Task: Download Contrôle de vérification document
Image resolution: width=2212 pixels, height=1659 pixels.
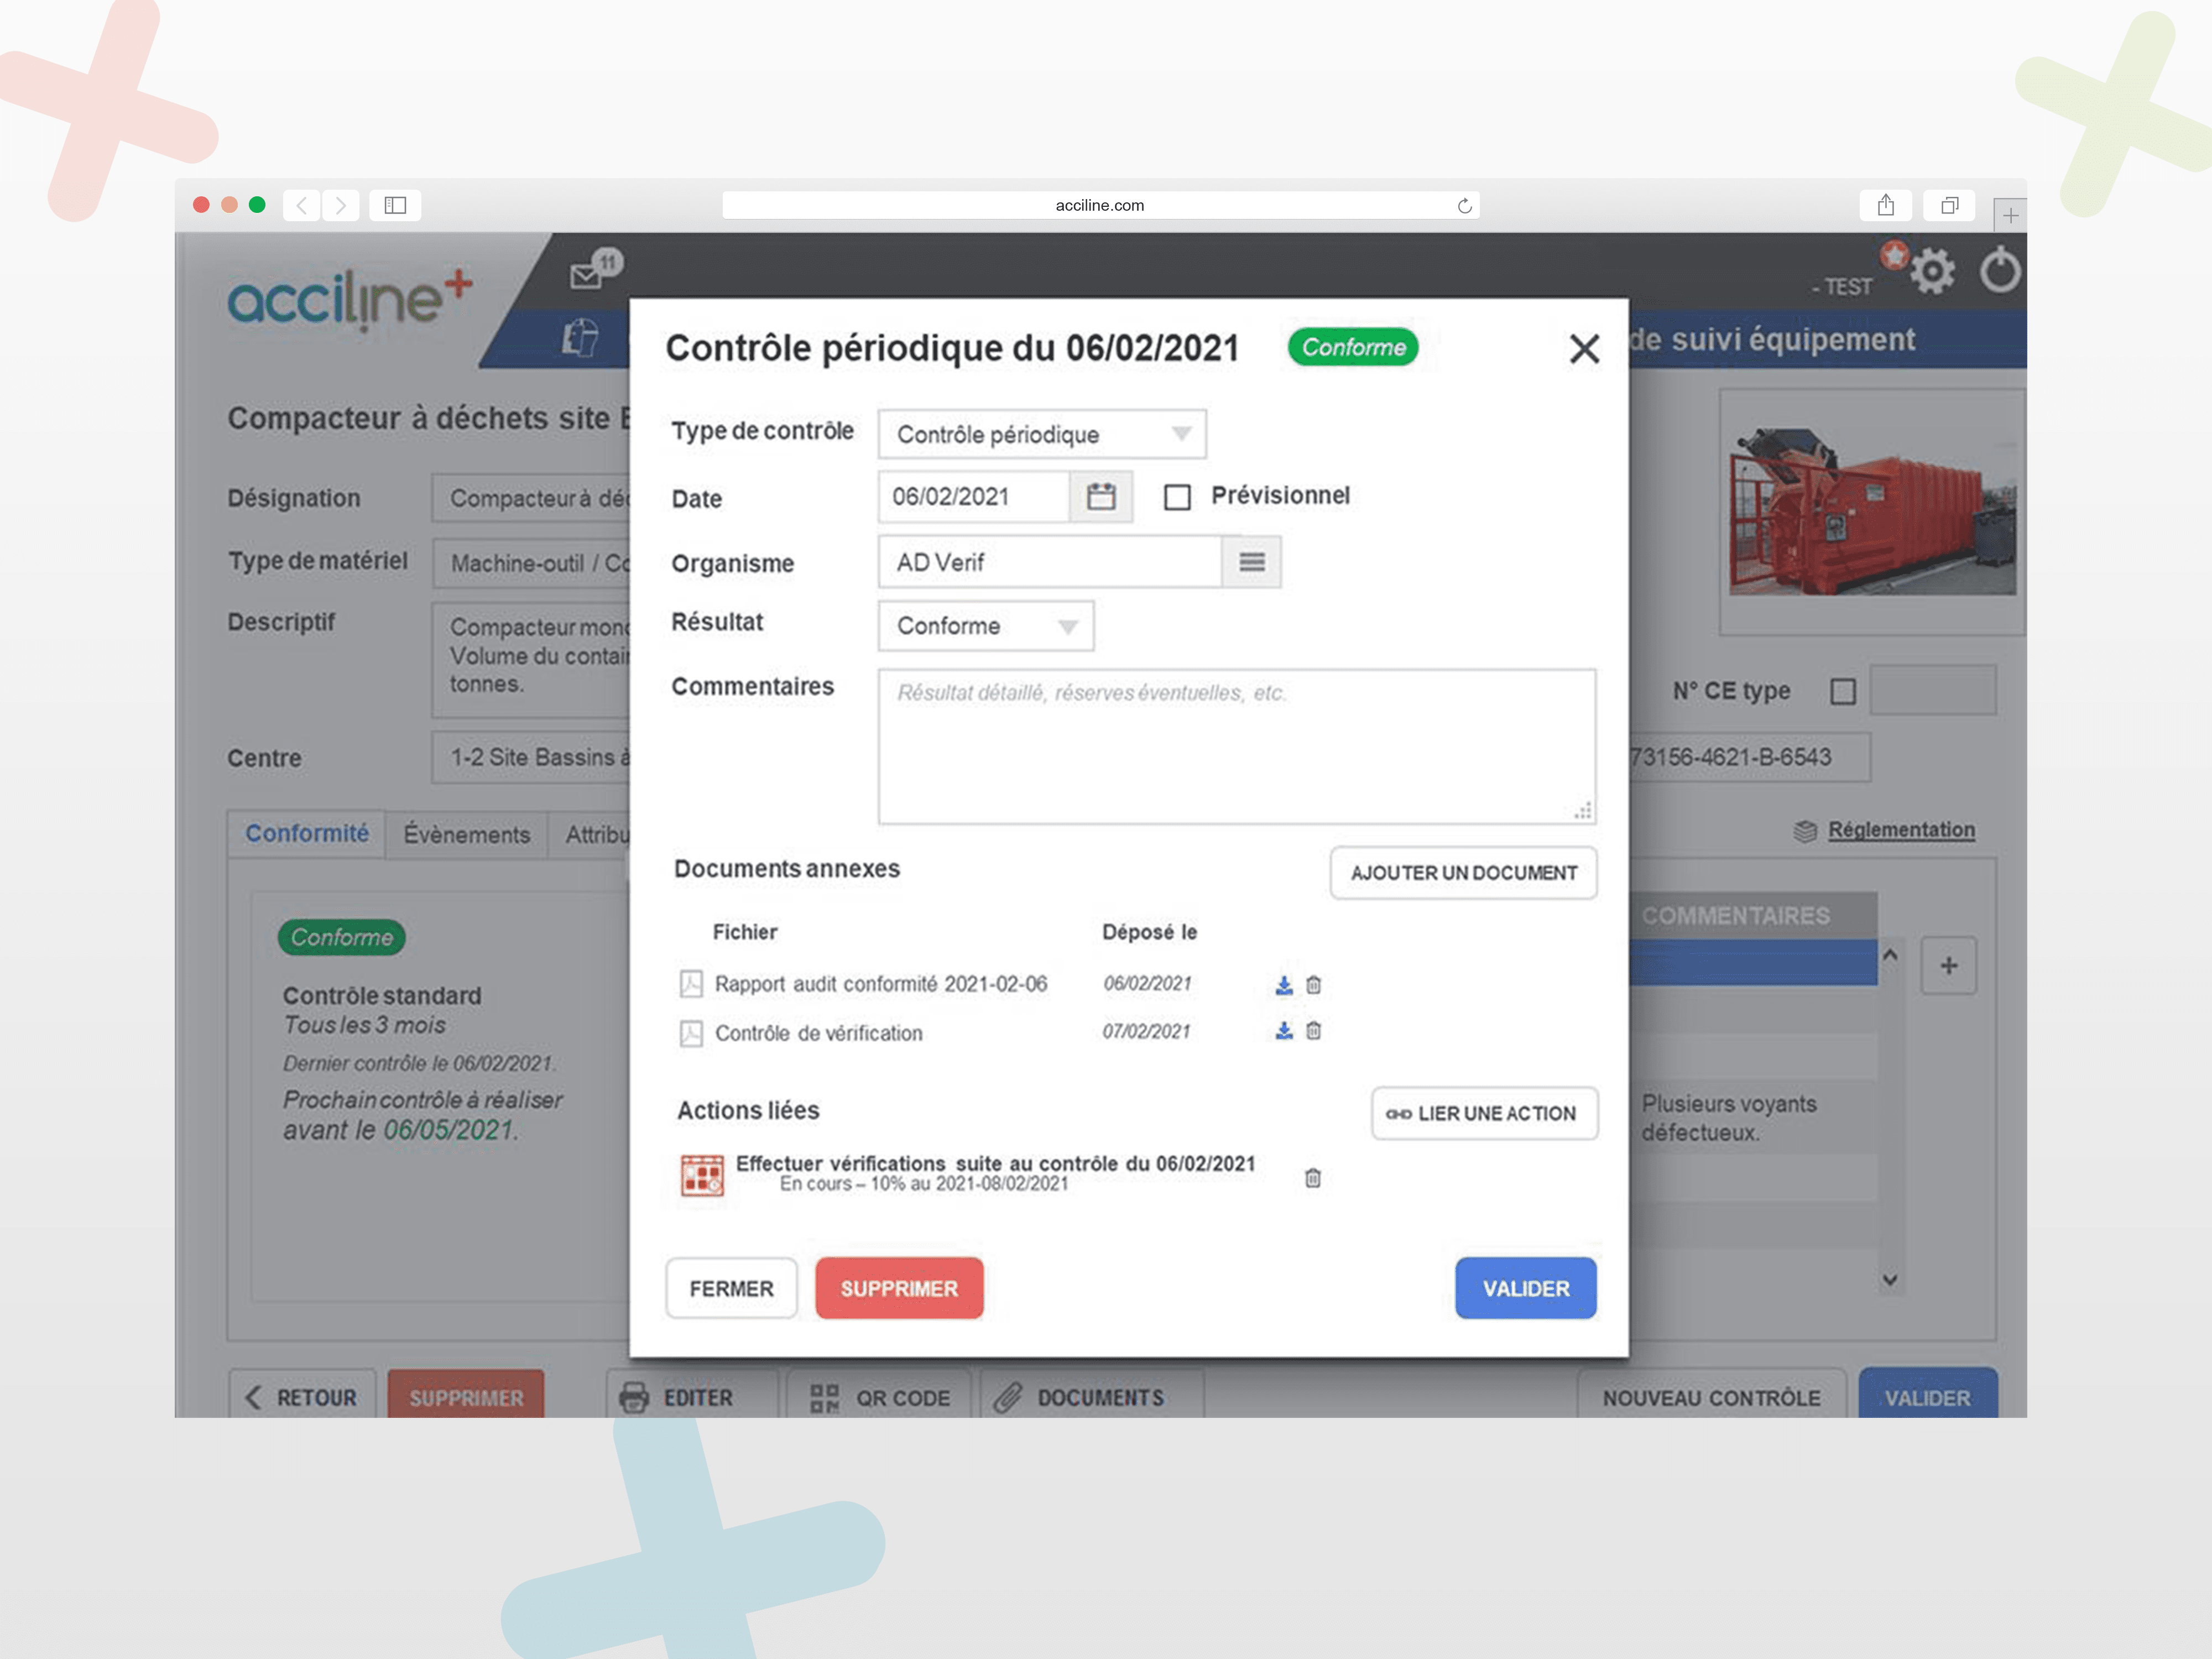Action: (x=1284, y=1031)
